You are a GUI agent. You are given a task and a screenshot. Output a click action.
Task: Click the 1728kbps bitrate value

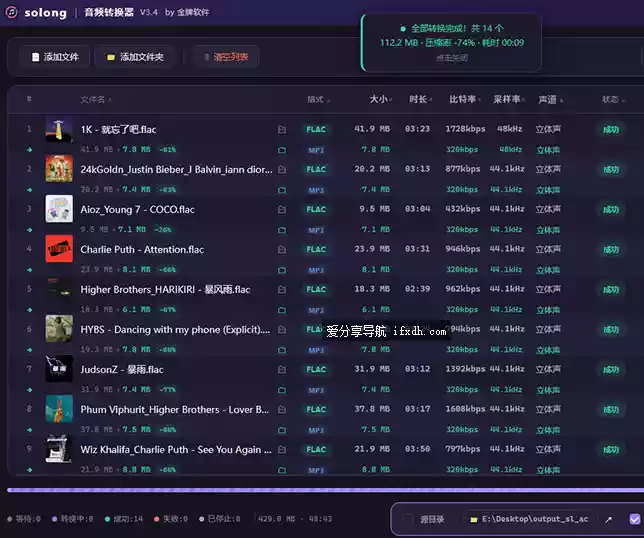465,129
